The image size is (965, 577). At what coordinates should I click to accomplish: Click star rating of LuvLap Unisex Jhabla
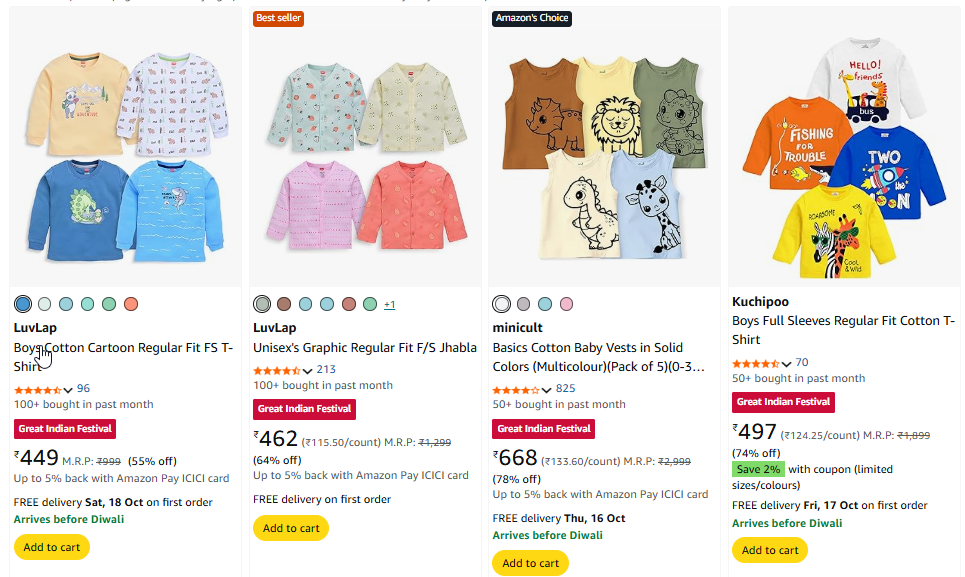277,370
